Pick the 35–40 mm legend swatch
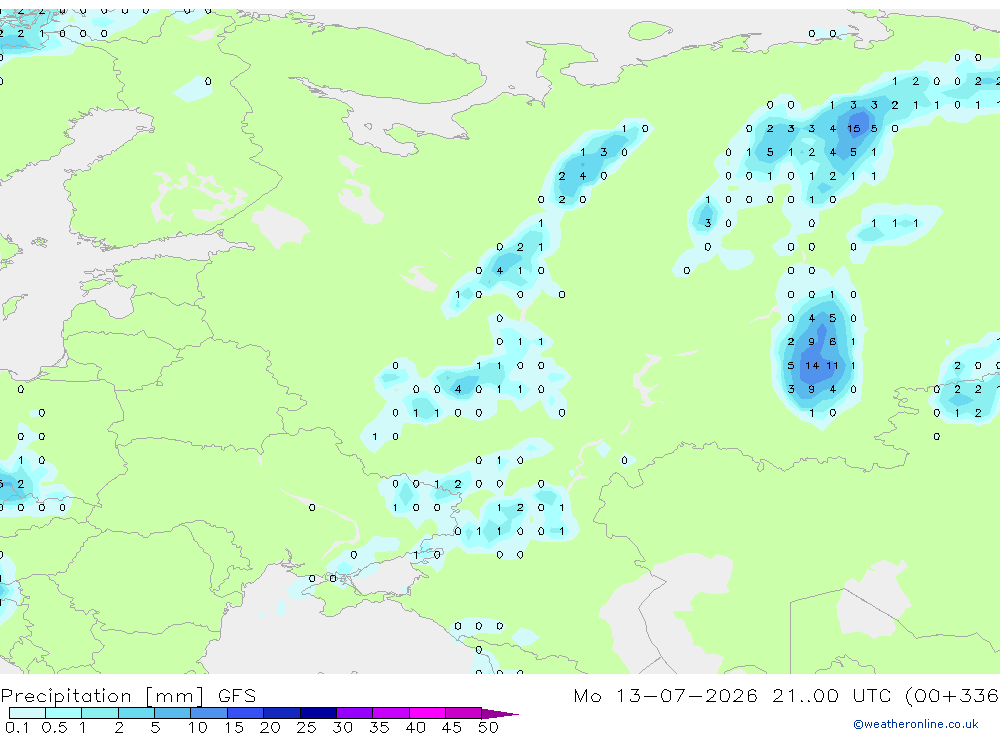The image size is (1000, 733). 391,713
